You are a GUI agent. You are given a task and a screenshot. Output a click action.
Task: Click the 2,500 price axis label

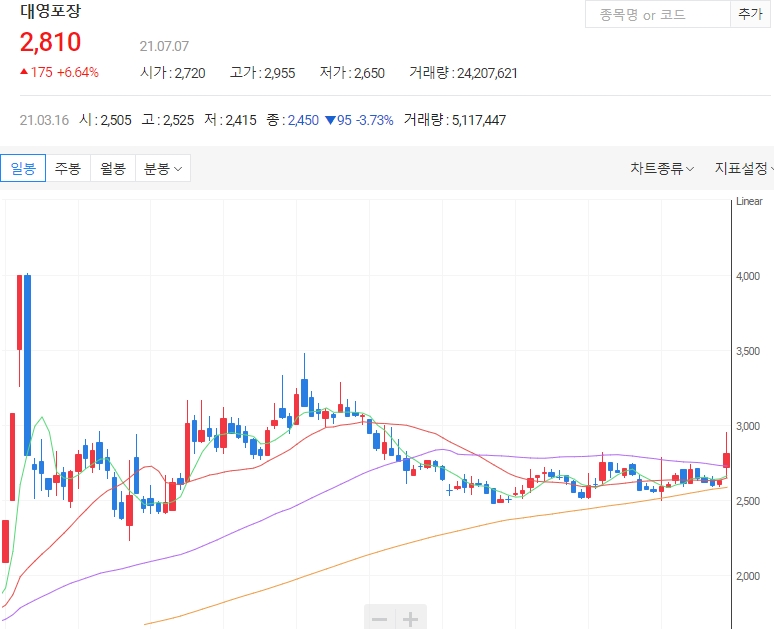748,501
